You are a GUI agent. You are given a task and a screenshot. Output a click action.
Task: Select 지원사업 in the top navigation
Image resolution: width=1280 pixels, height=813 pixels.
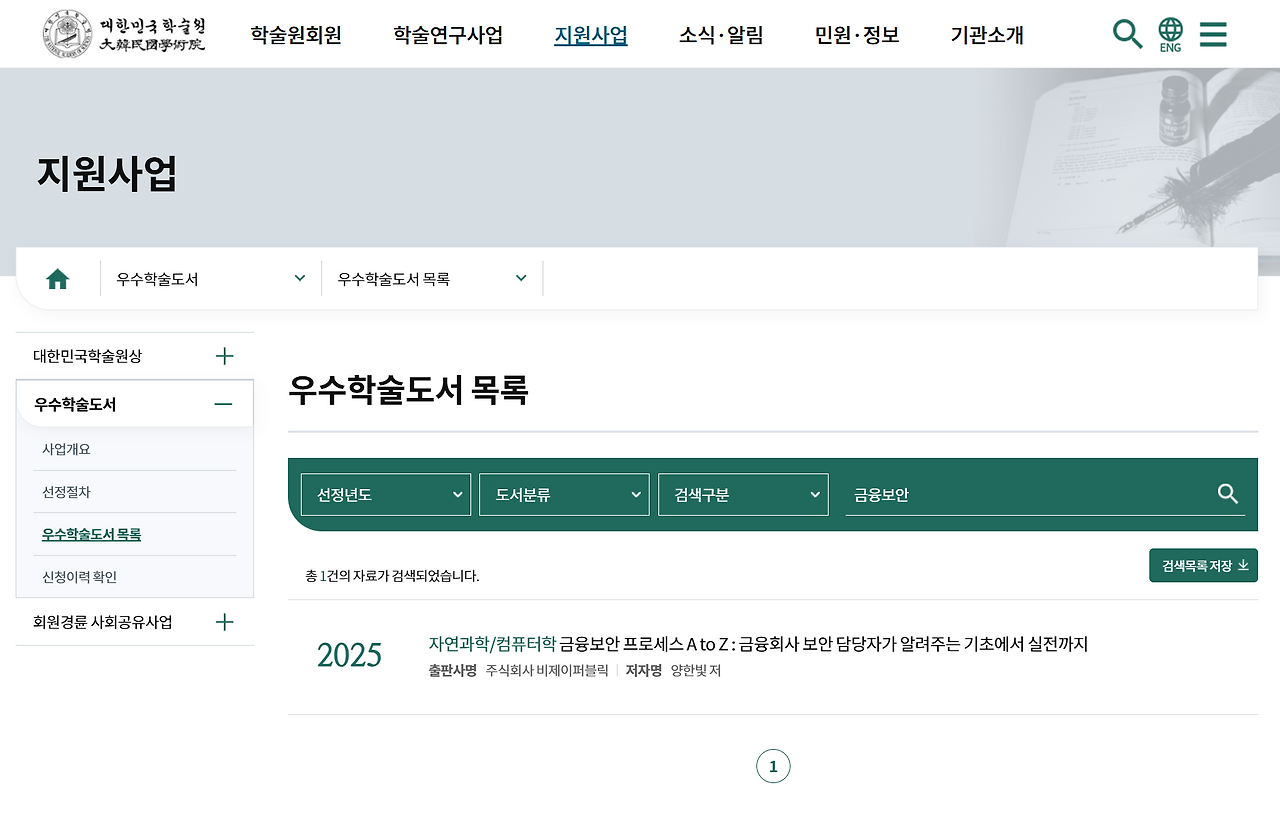click(590, 33)
